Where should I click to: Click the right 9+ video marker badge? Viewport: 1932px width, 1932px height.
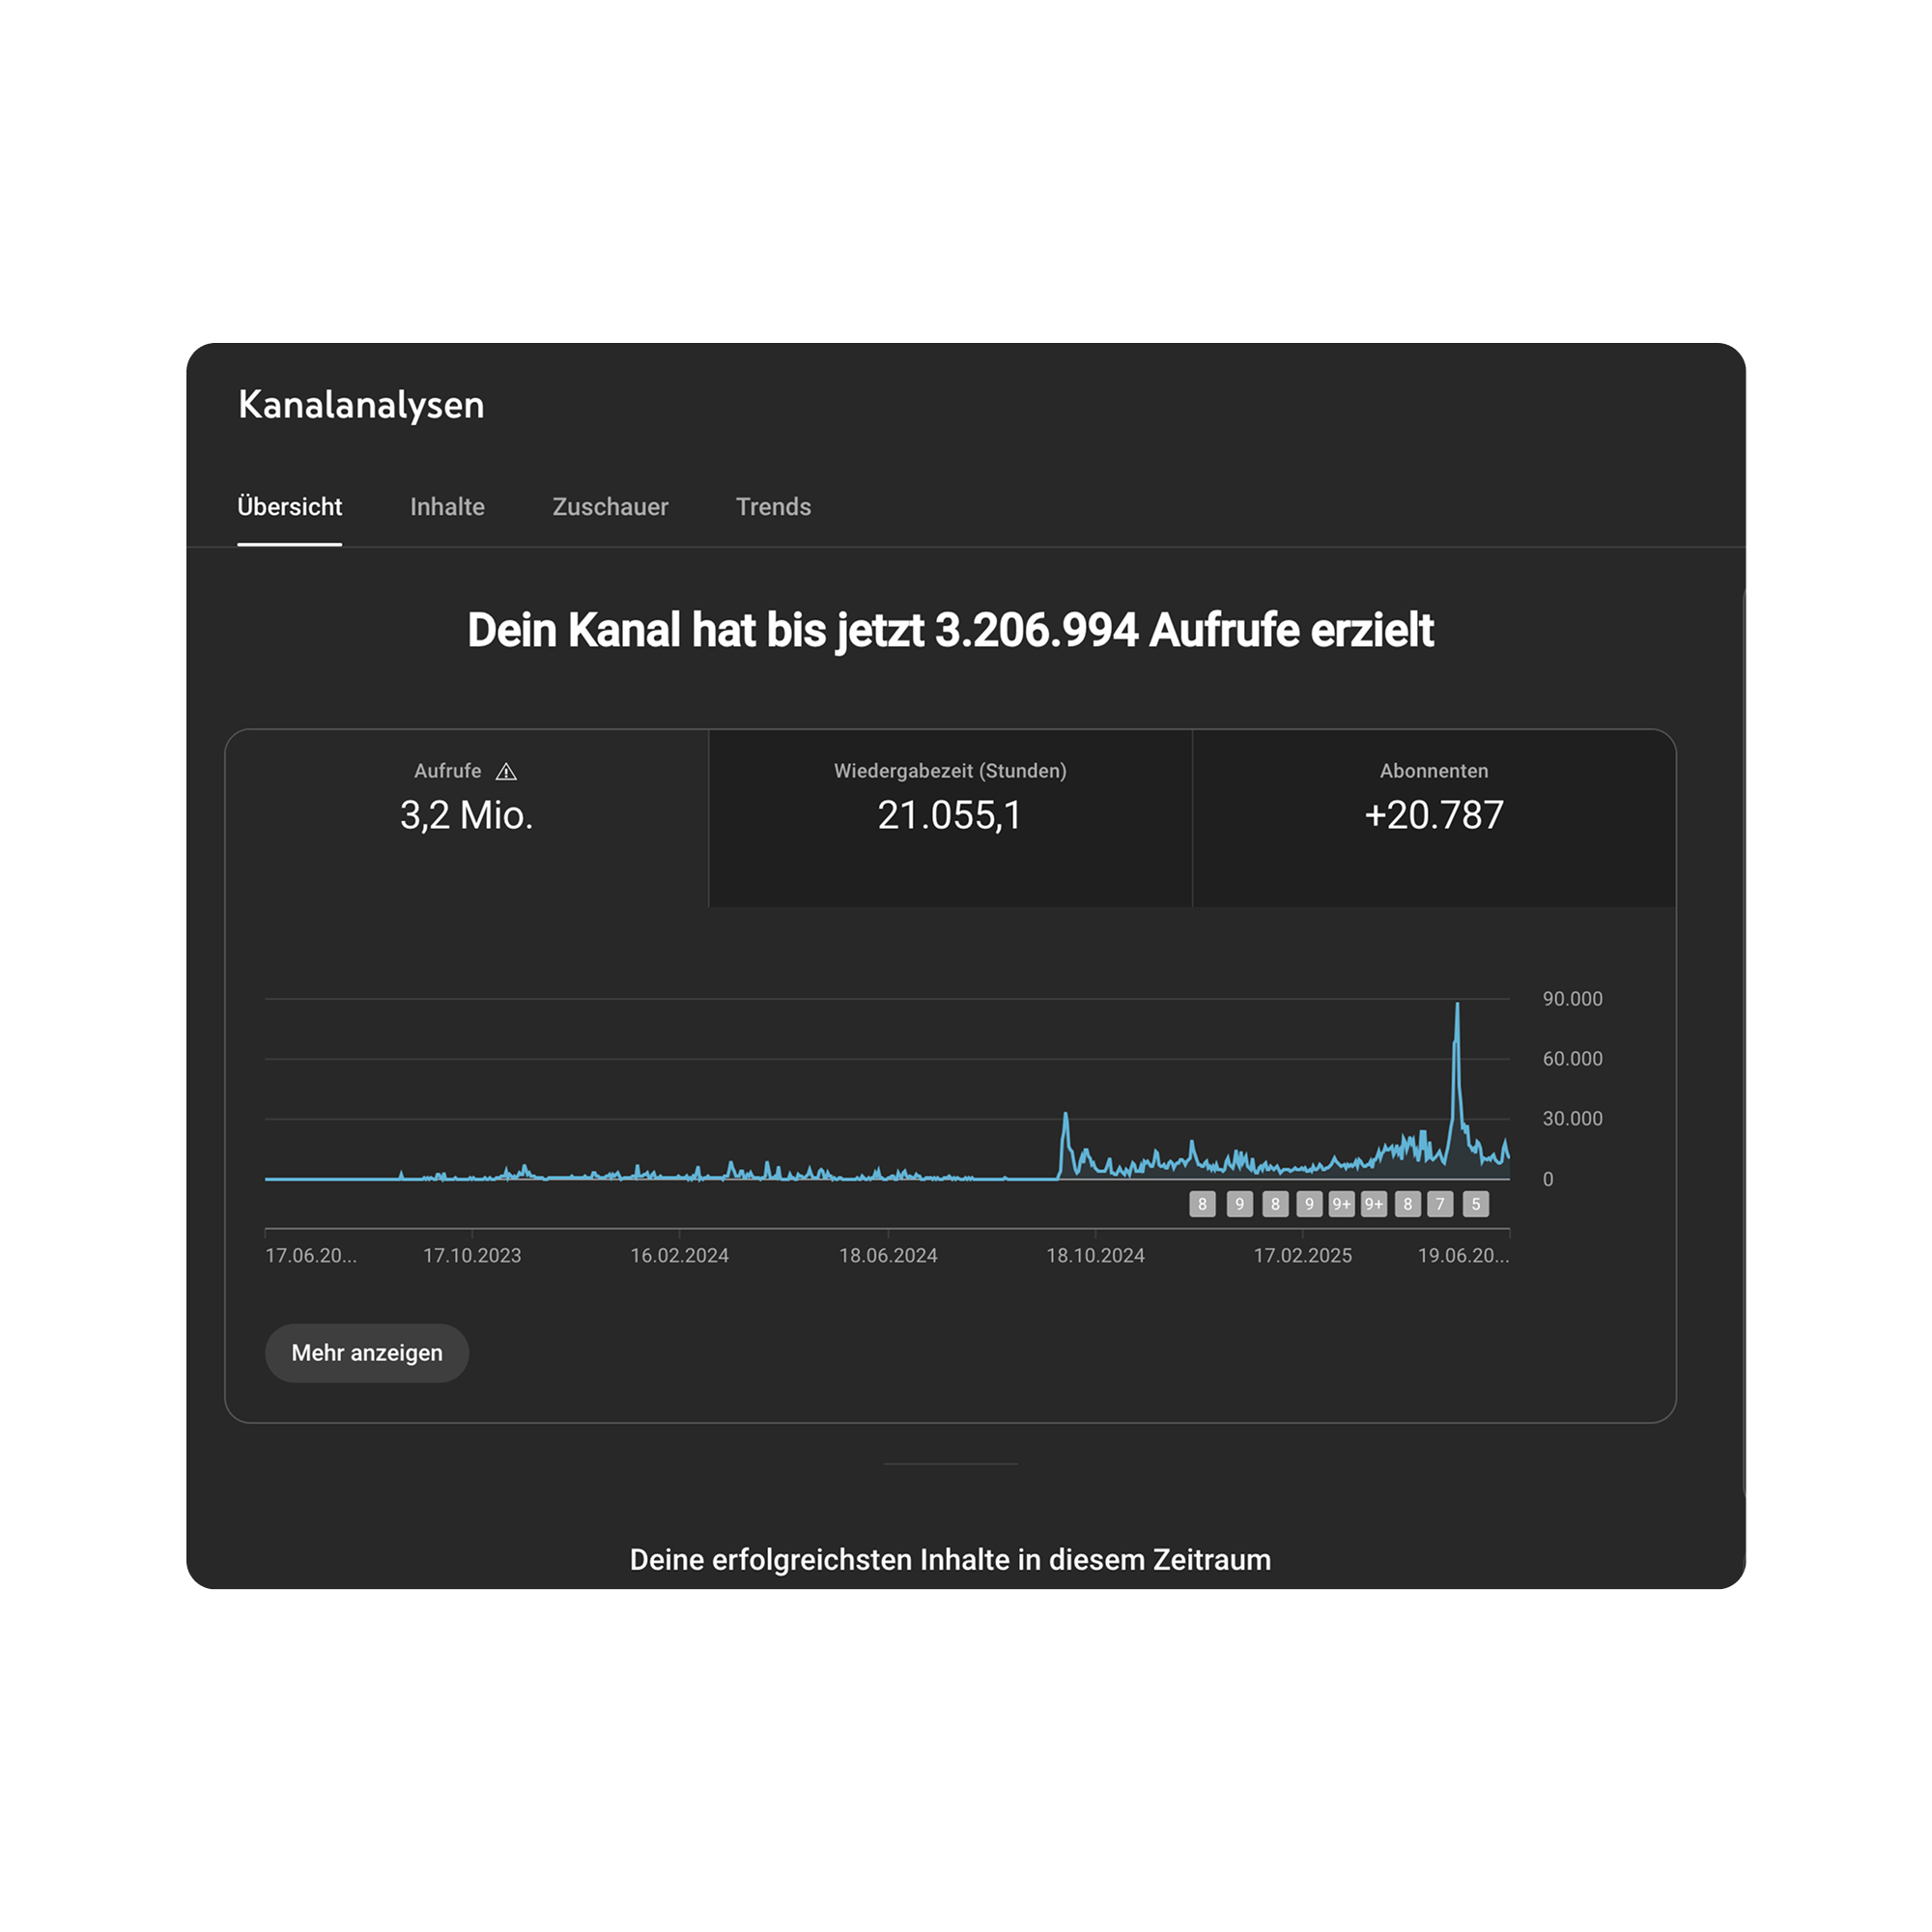(1374, 1204)
